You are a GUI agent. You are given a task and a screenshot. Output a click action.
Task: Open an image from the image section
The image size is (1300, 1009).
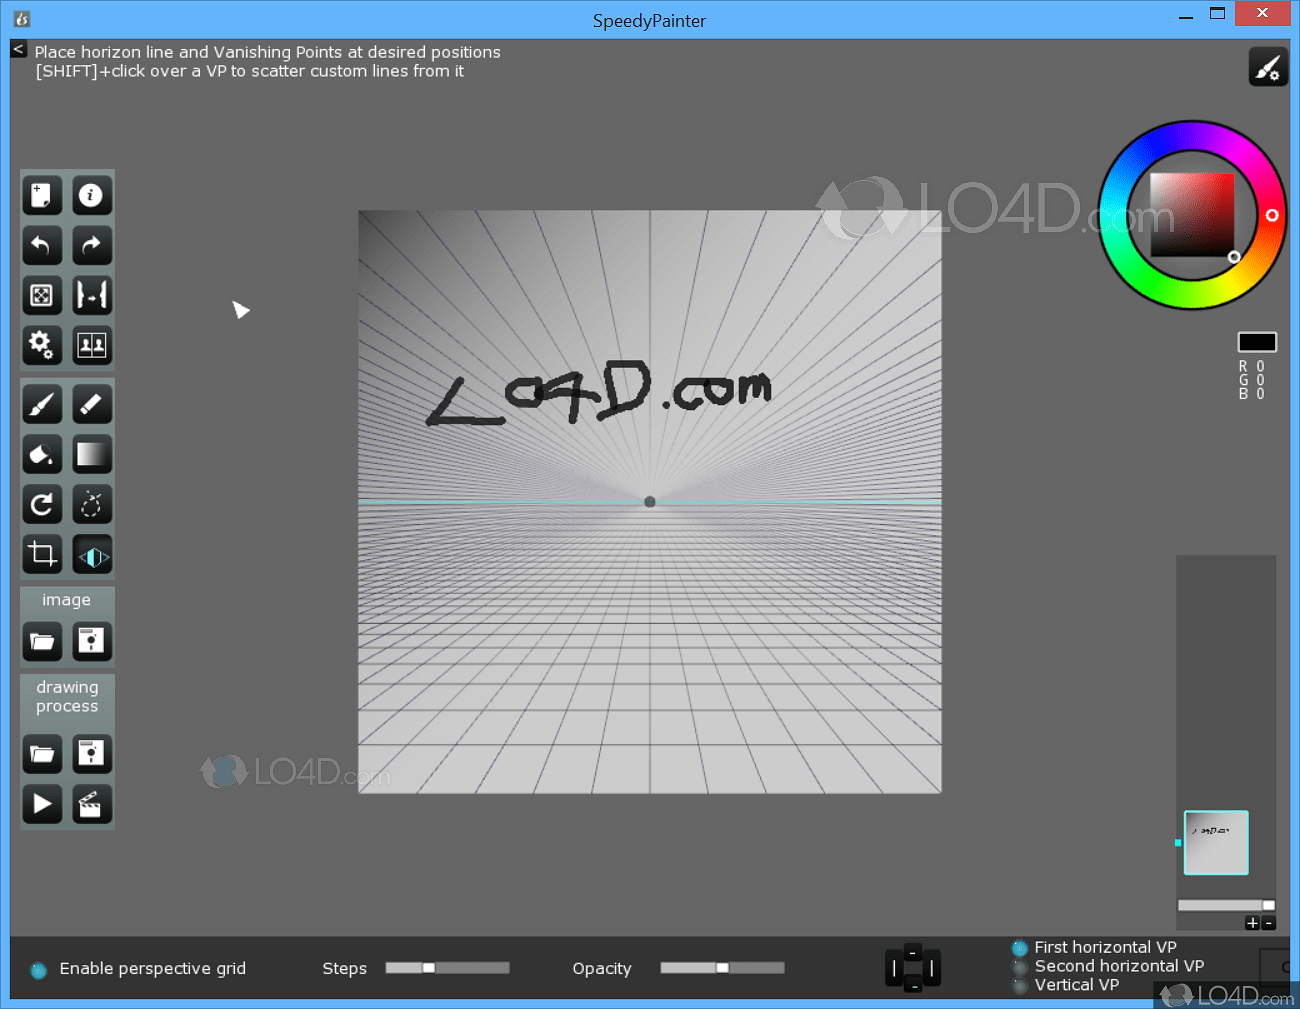point(42,641)
